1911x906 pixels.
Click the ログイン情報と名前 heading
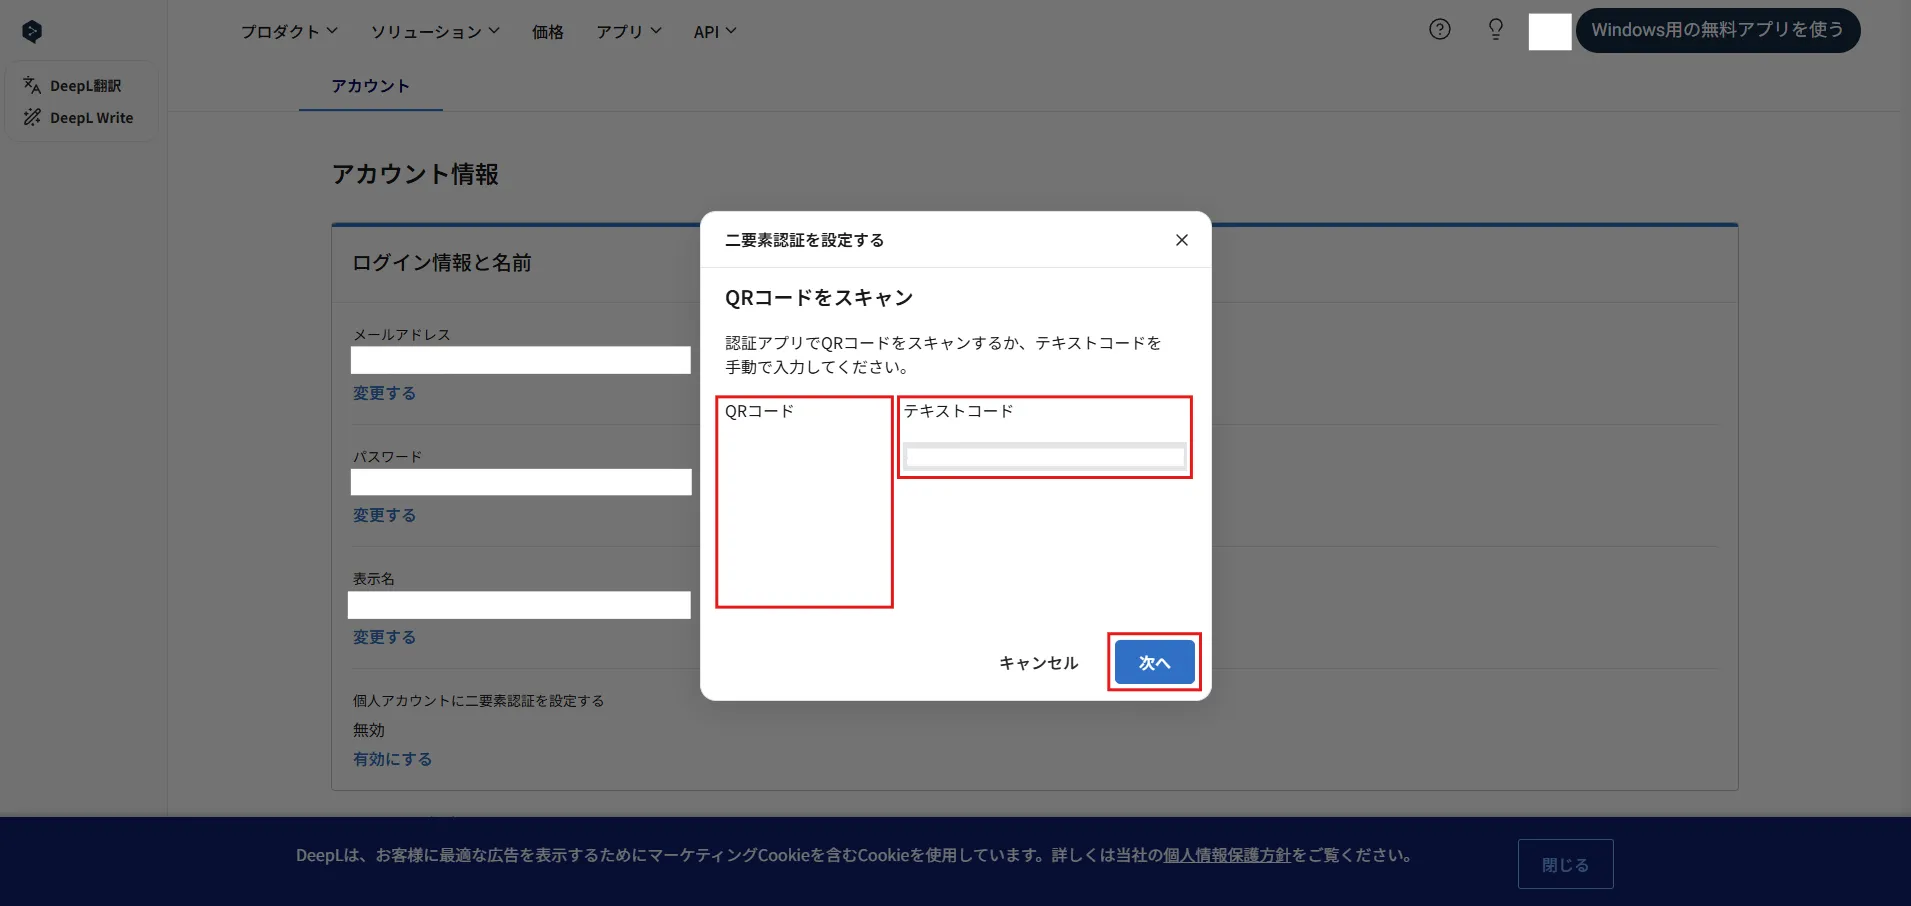(x=441, y=263)
